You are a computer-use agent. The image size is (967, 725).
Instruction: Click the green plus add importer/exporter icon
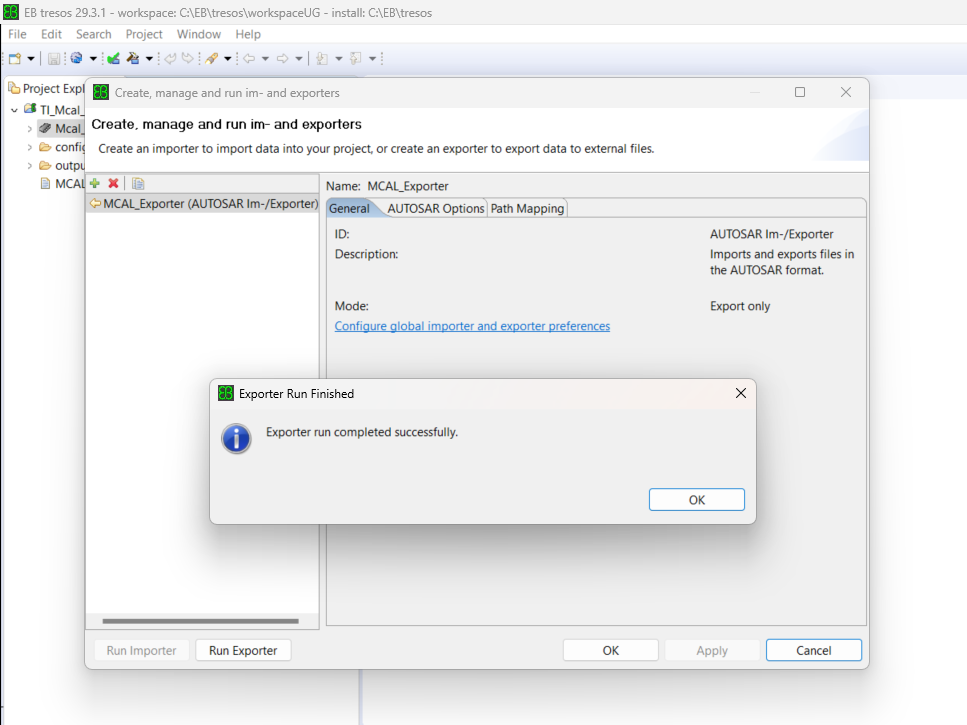click(x=95, y=183)
